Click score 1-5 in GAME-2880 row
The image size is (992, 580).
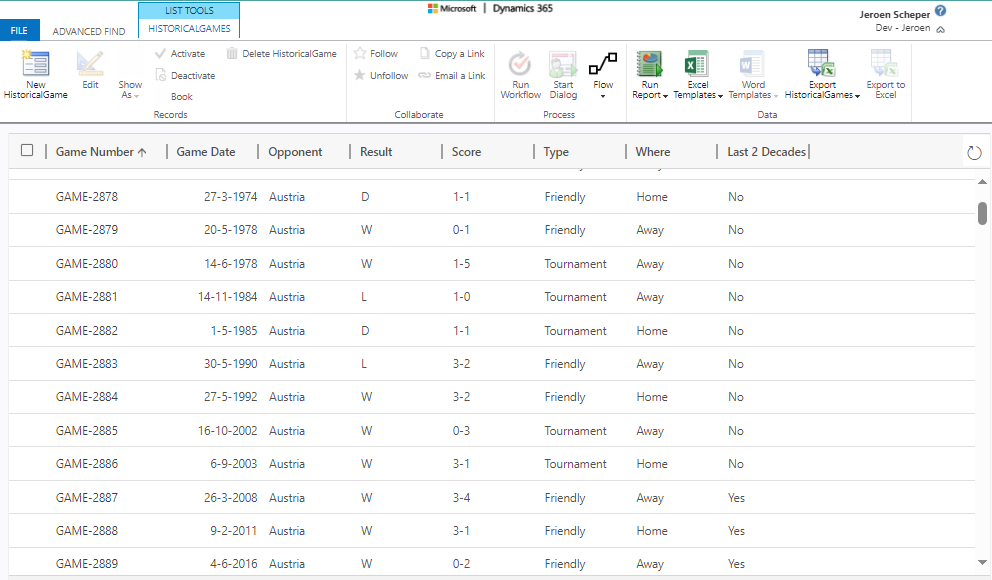[461, 264]
